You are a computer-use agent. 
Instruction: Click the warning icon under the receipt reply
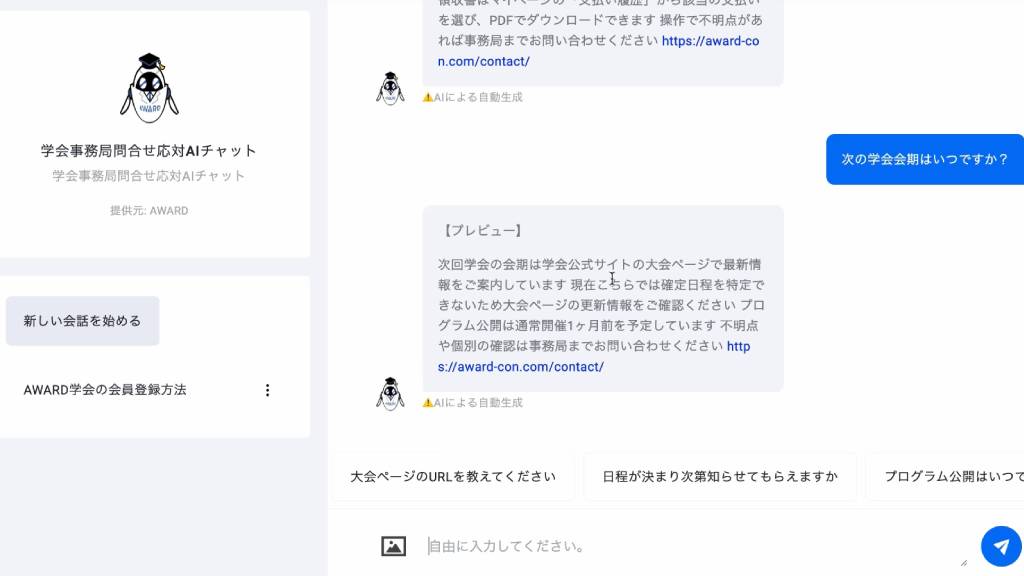pos(428,98)
